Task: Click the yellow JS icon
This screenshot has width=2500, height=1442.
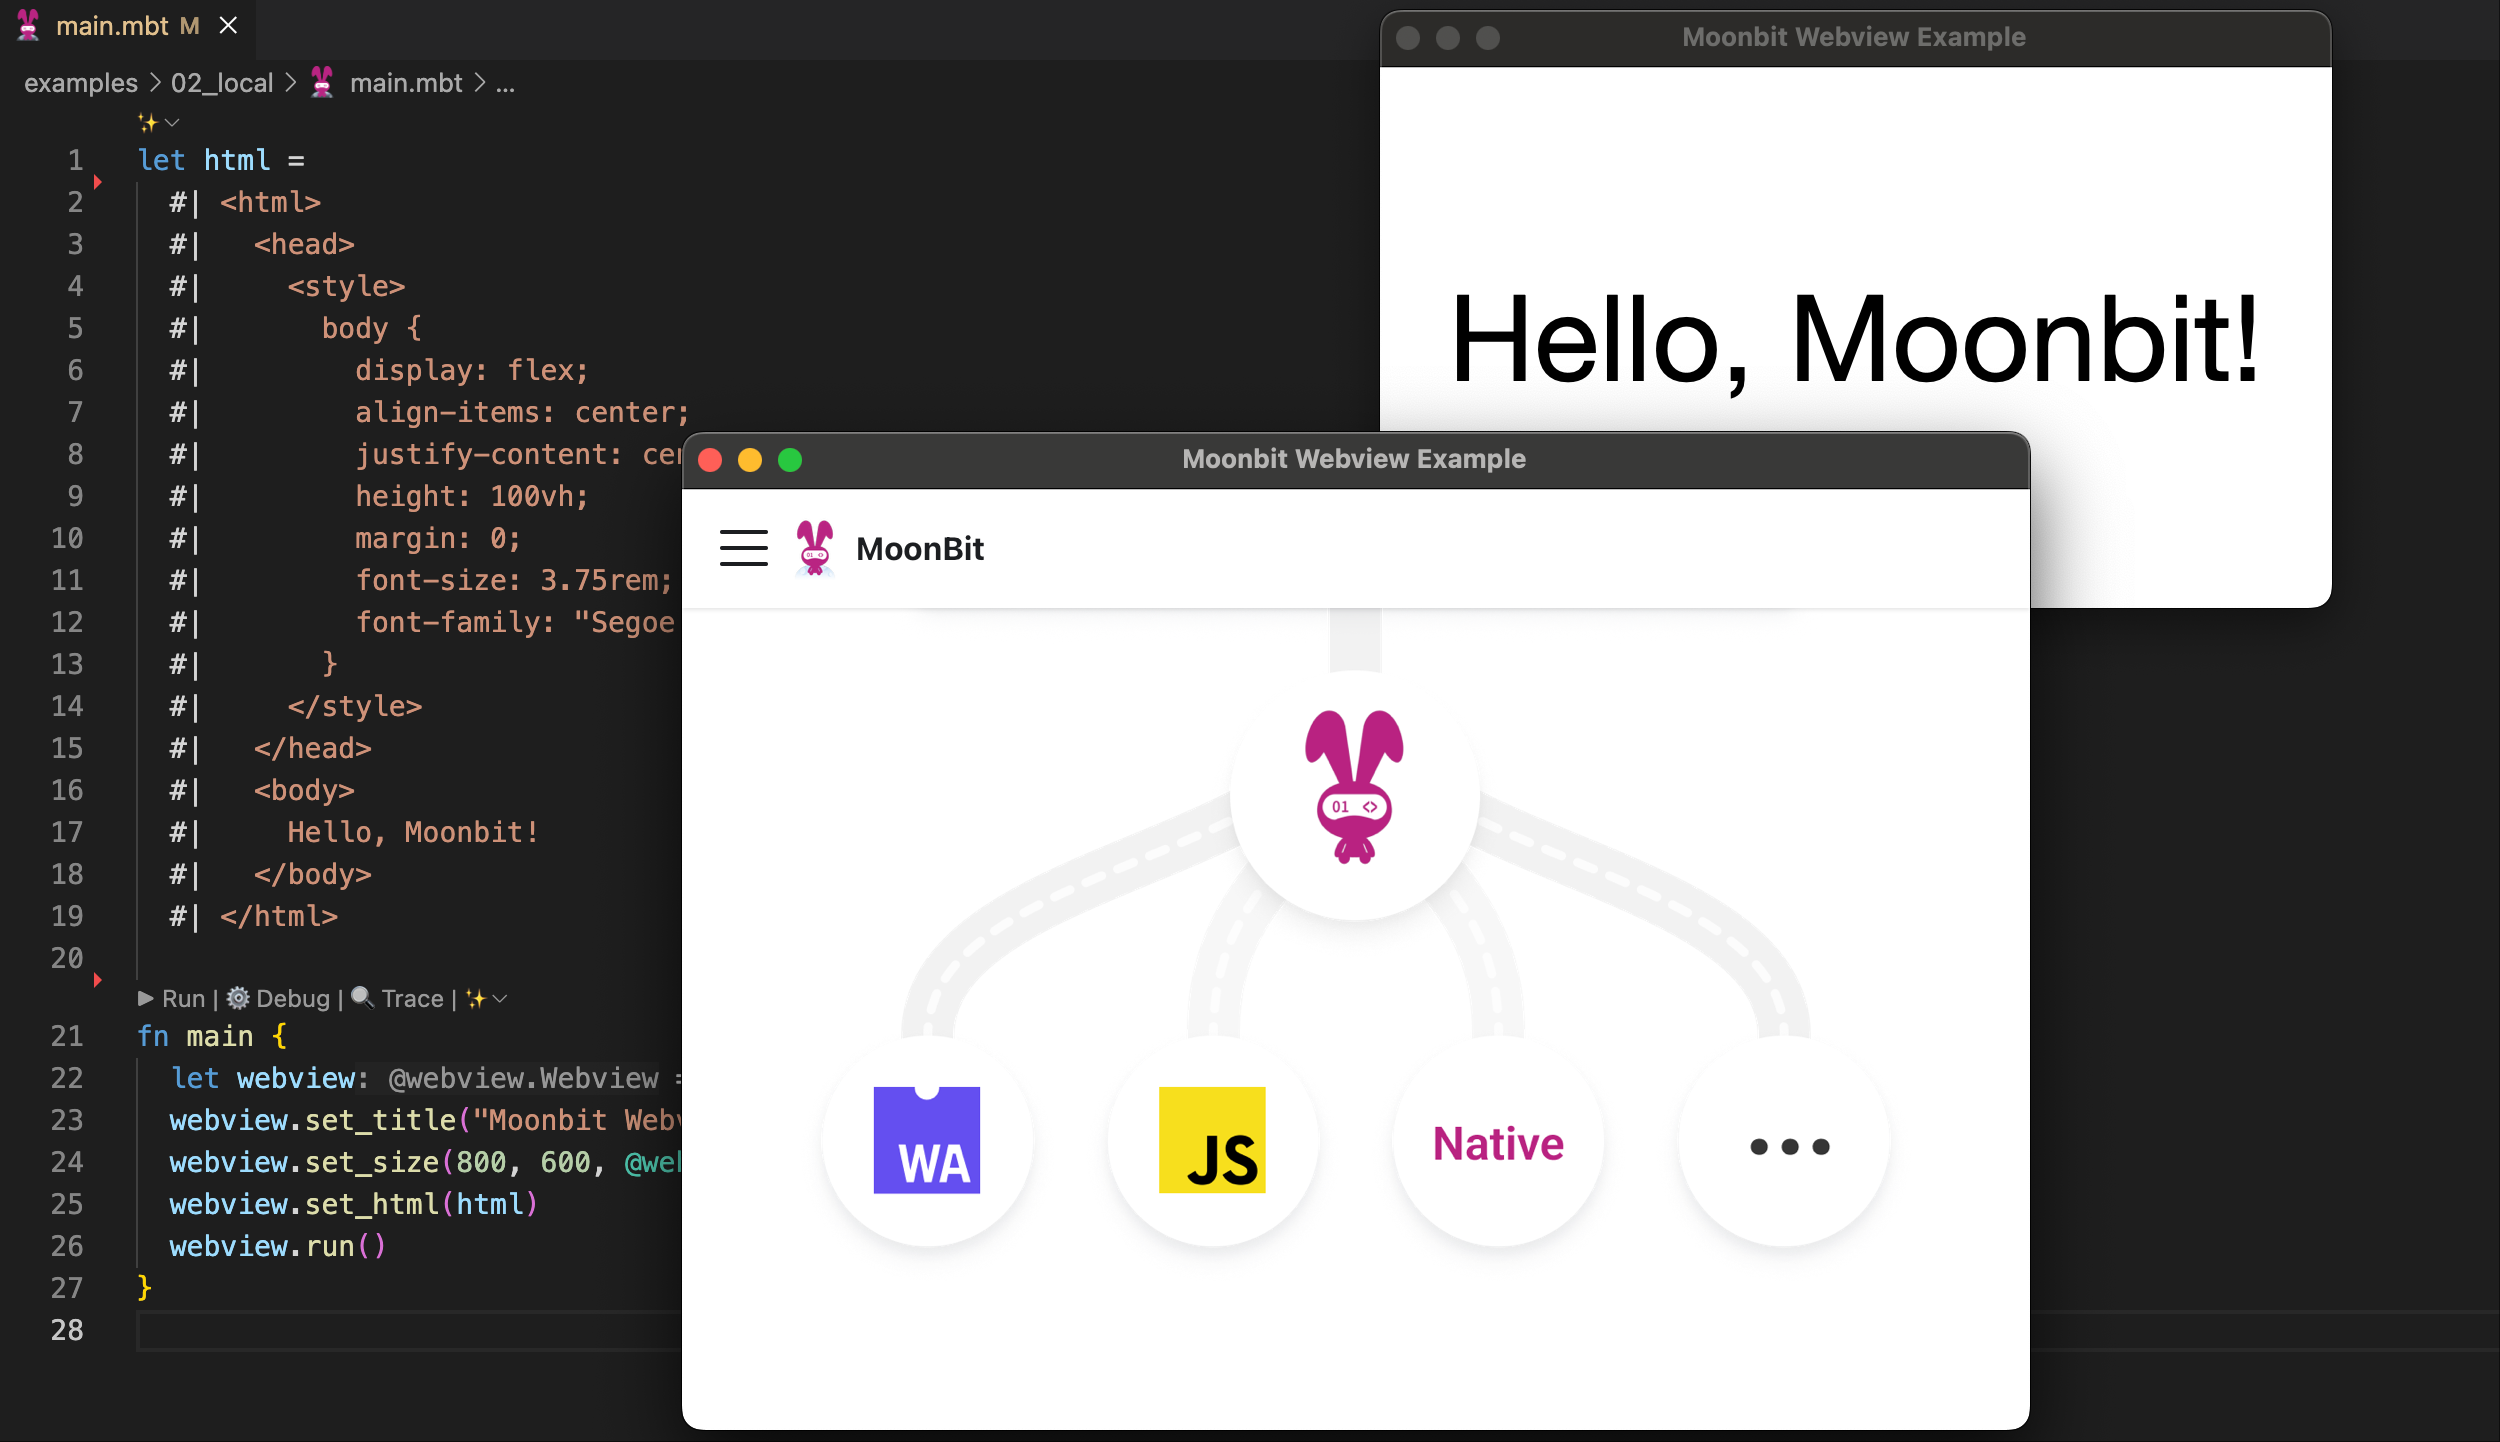Action: click(1211, 1140)
